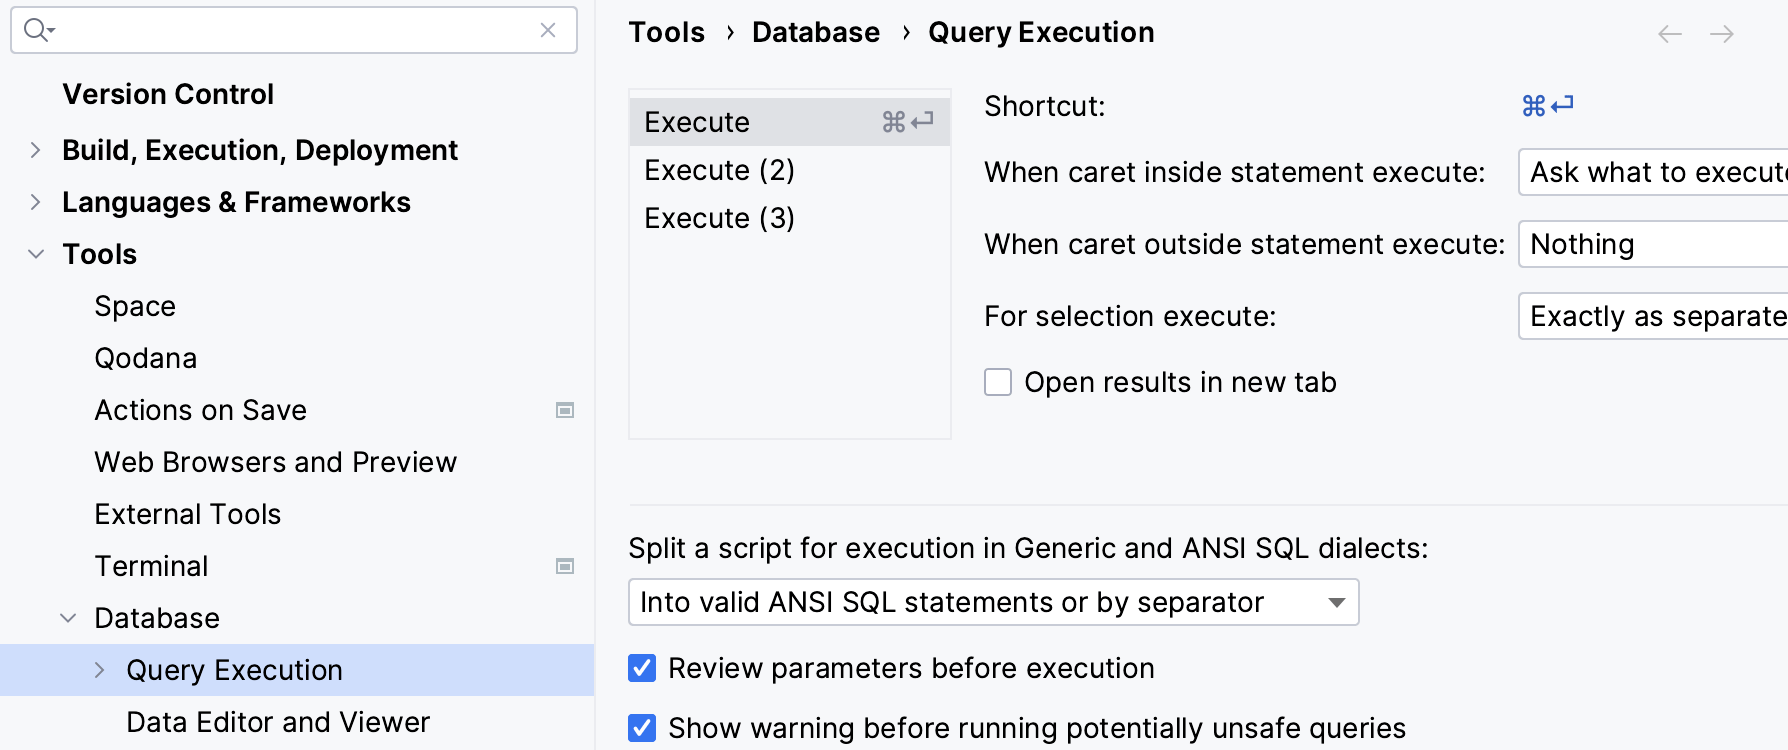Select the Execute (3) list entry
Image resolution: width=1788 pixels, height=750 pixels.
tap(719, 218)
